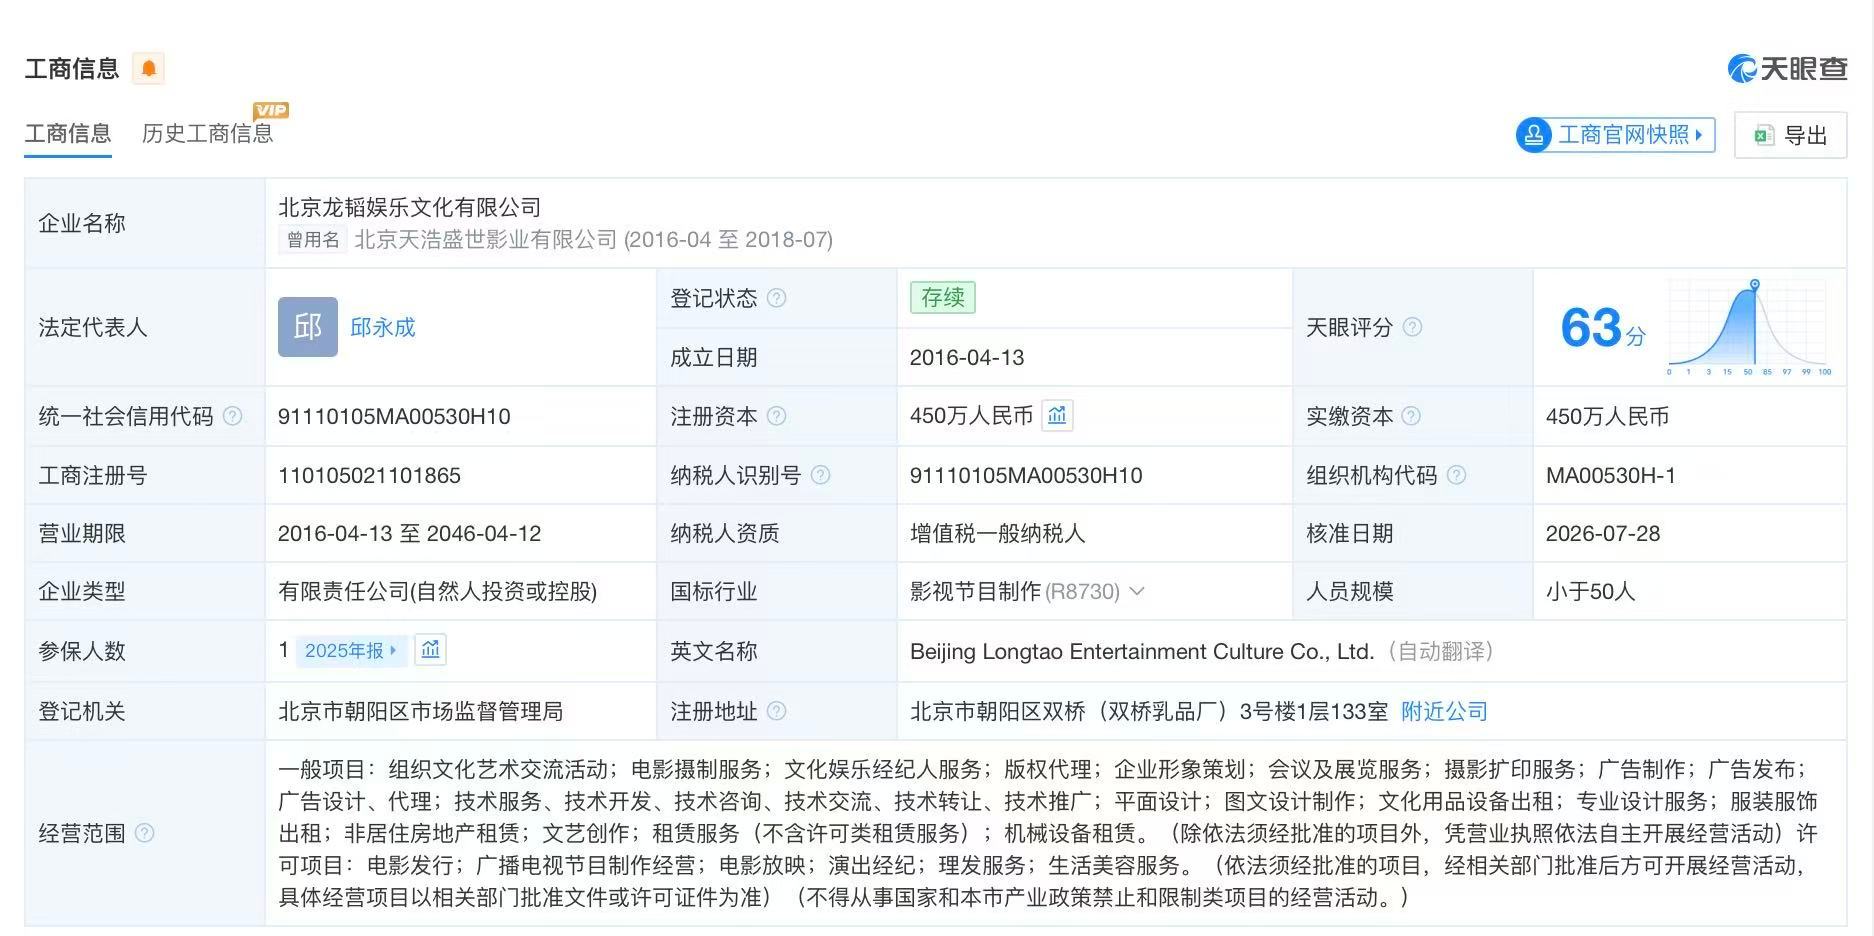Click the 导出 export button
The image size is (1874, 936).
tap(1790, 135)
